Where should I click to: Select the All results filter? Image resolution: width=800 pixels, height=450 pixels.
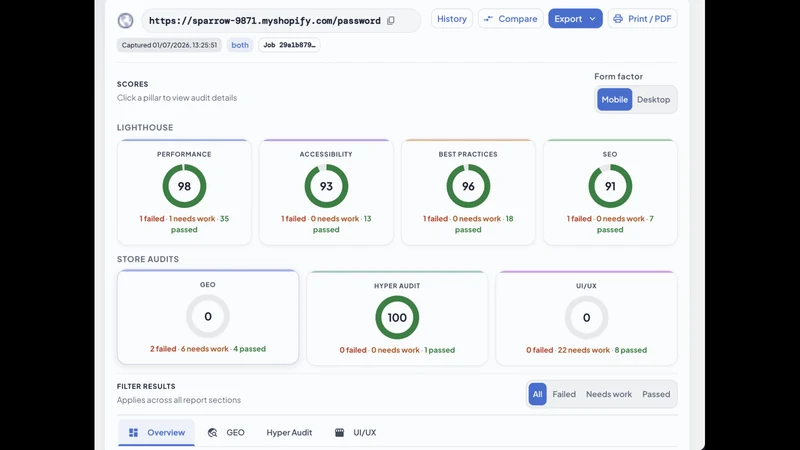537,394
